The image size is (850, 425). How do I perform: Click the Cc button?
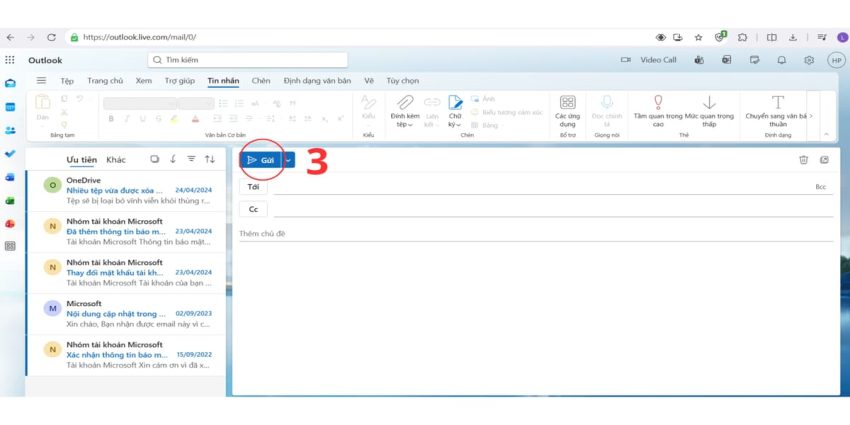[x=253, y=209]
